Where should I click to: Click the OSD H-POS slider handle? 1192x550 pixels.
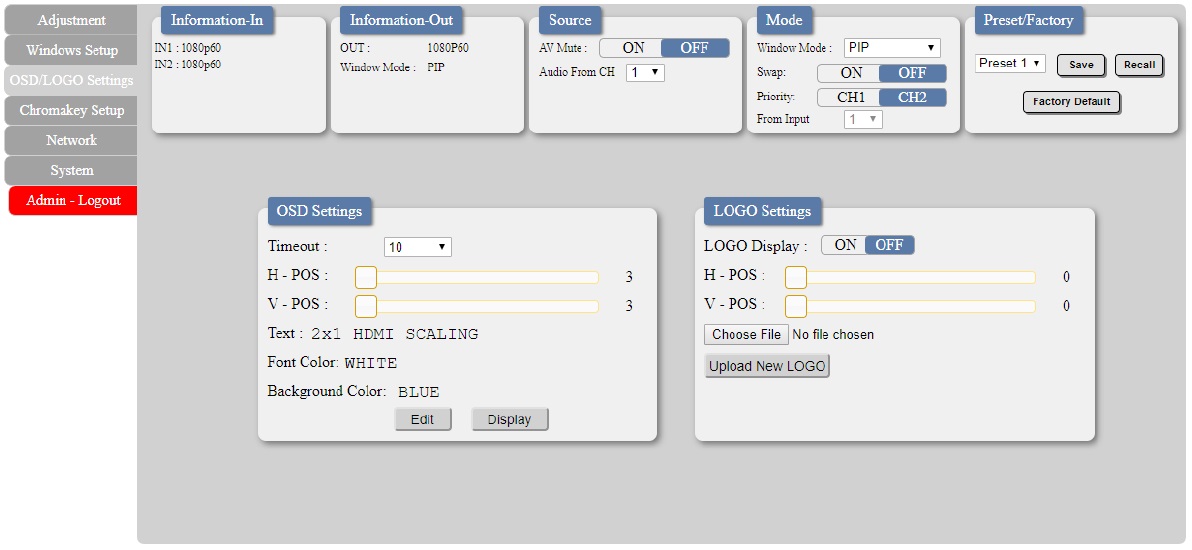coord(366,278)
